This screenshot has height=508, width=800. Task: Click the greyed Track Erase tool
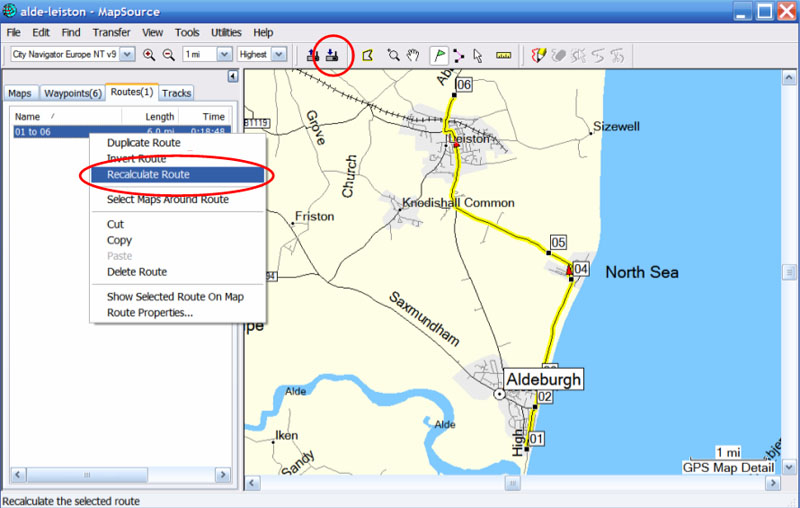[x=559, y=55]
